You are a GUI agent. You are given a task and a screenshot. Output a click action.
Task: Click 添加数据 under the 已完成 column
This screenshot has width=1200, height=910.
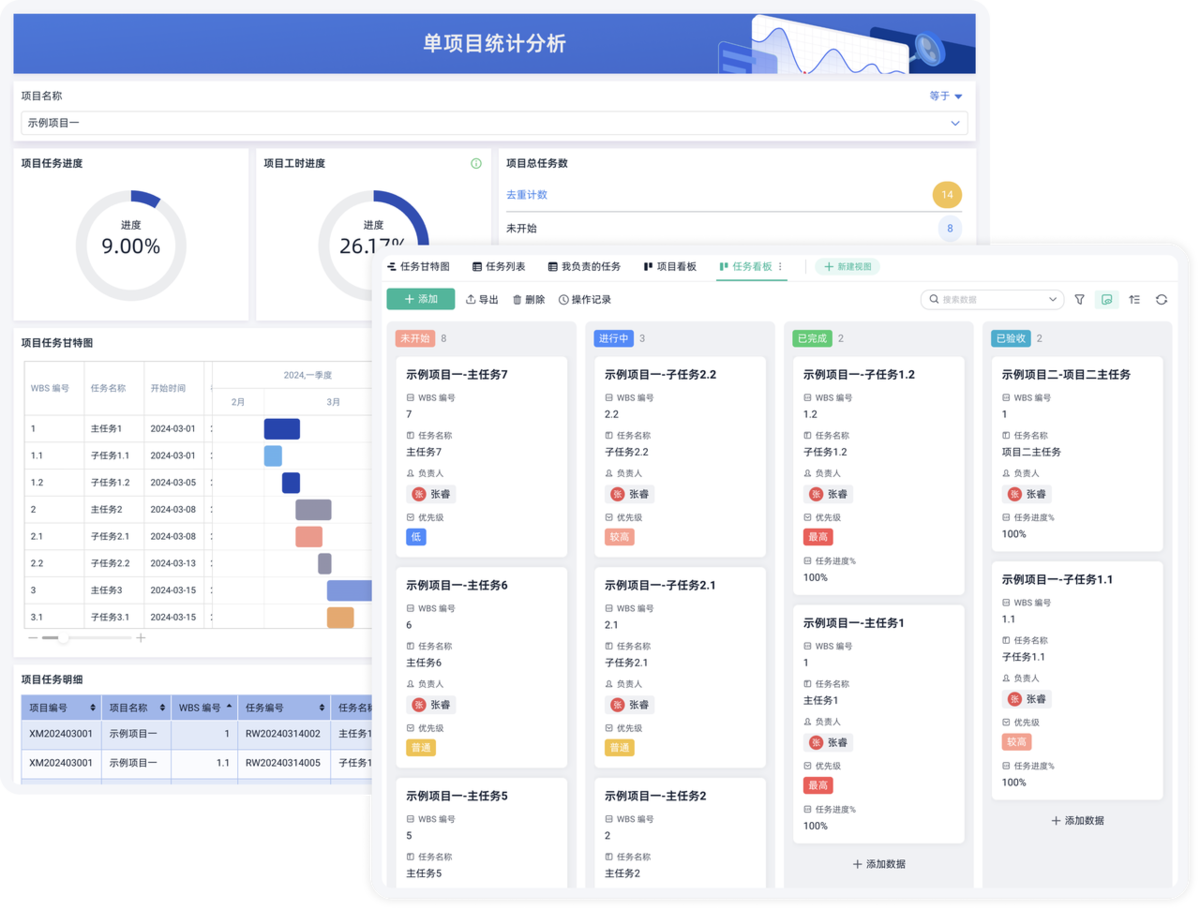point(879,864)
